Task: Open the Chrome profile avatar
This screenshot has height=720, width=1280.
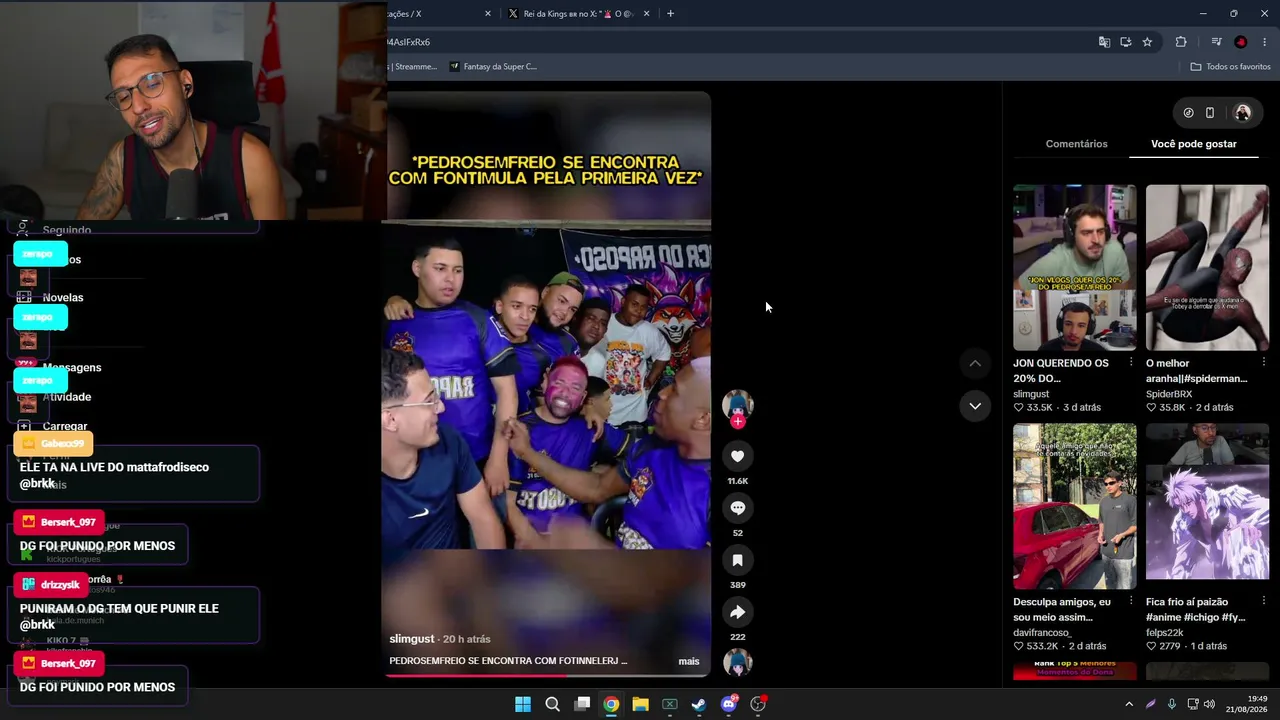Action: tap(1241, 42)
